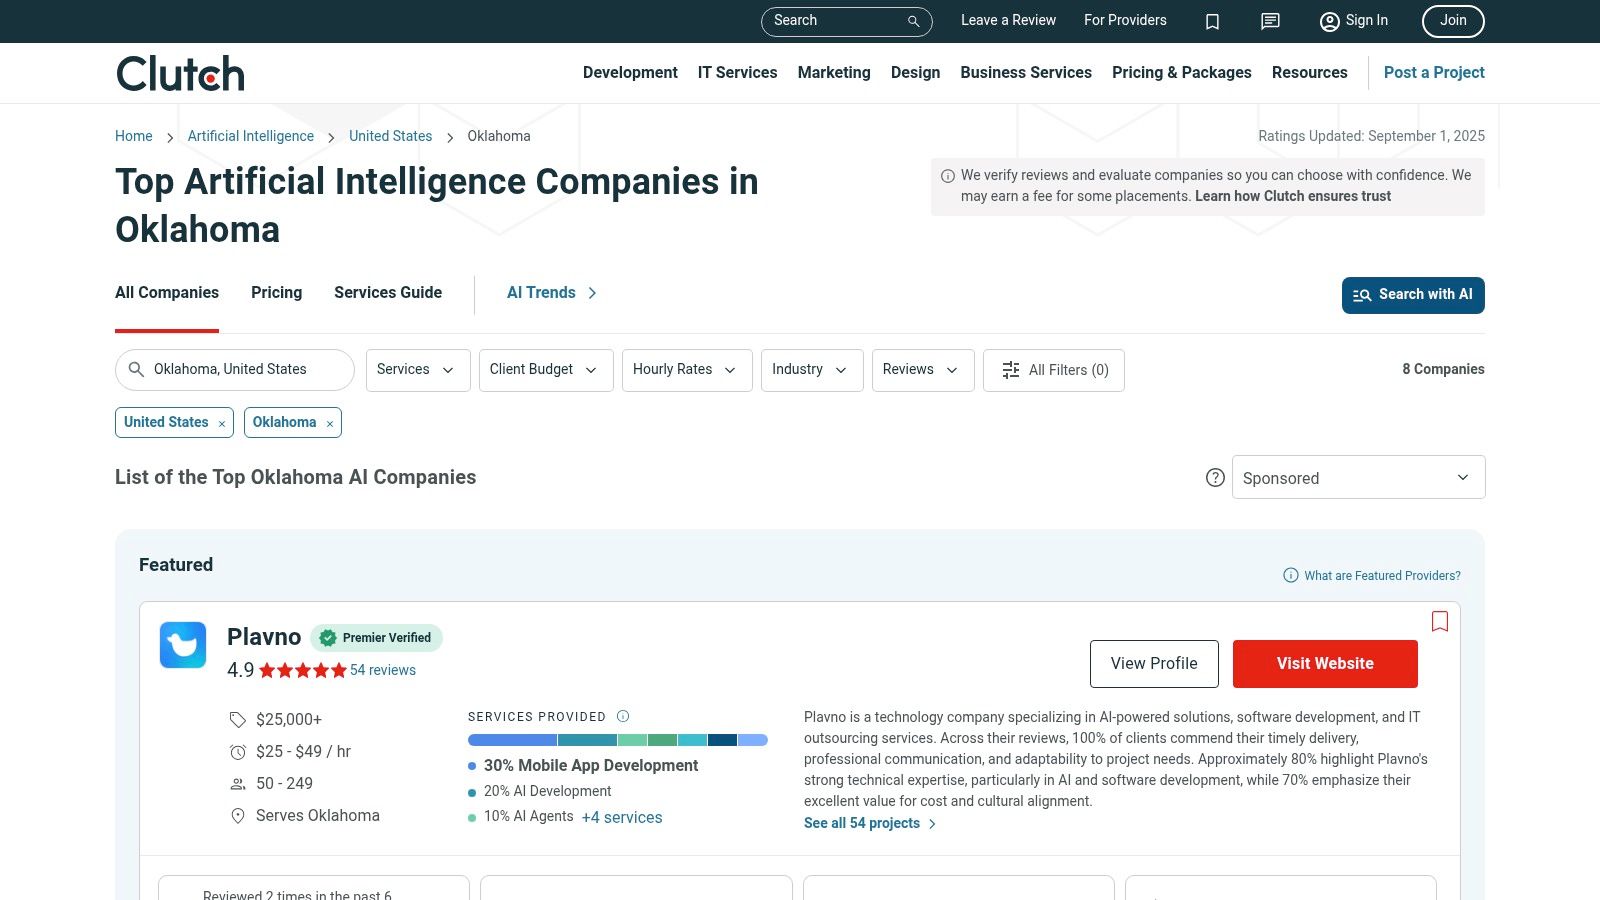
Task: Switch to the Pricing tab
Action: [276, 292]
